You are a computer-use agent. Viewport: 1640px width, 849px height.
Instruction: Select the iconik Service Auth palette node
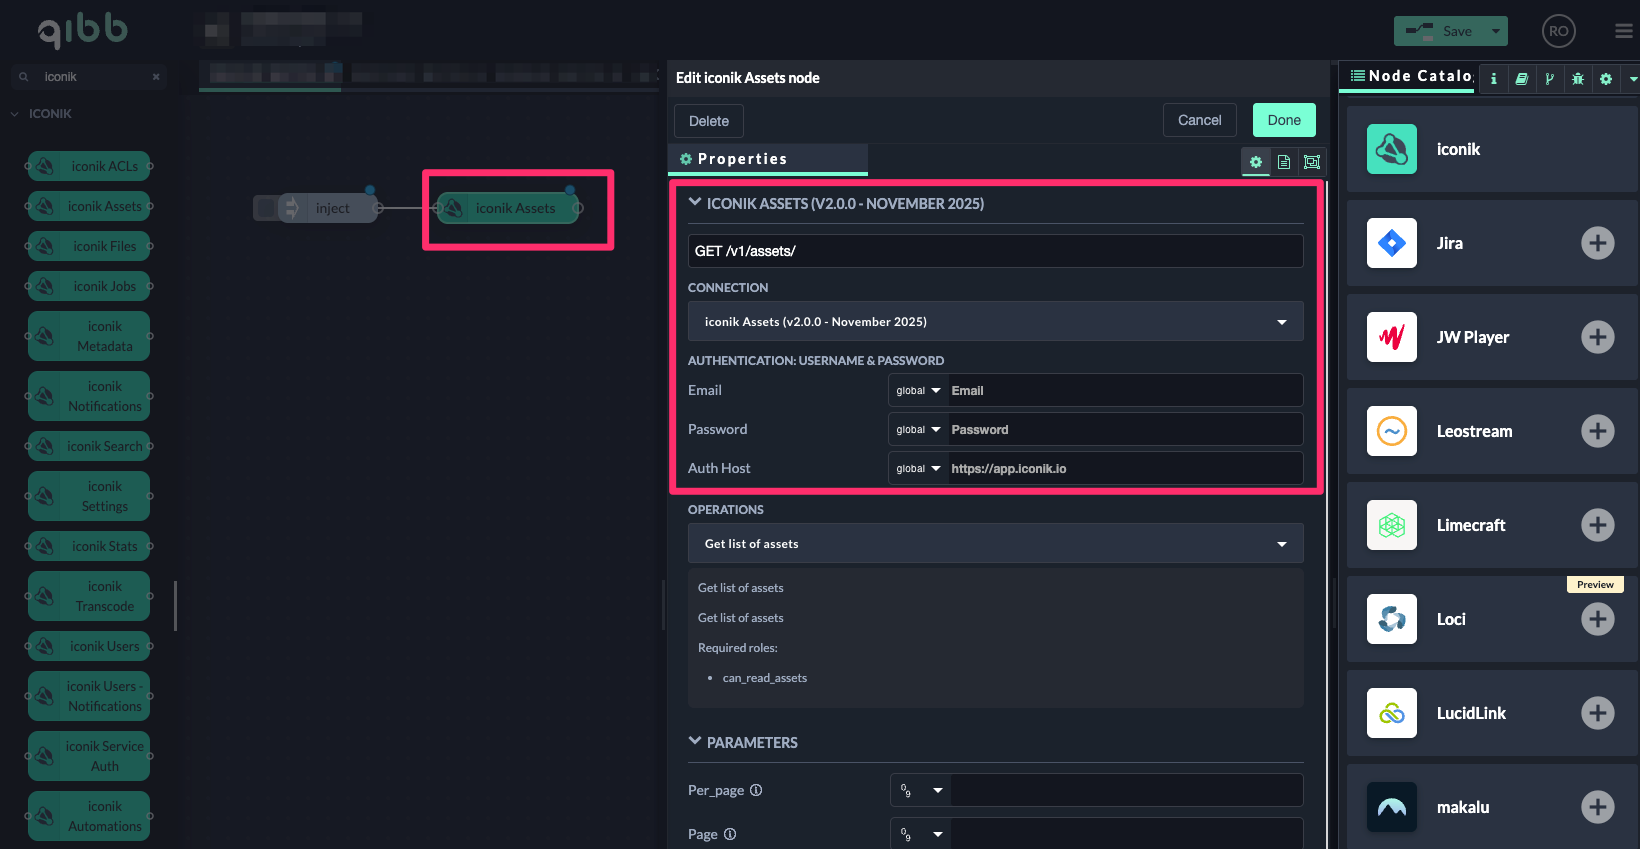point(90,756)
